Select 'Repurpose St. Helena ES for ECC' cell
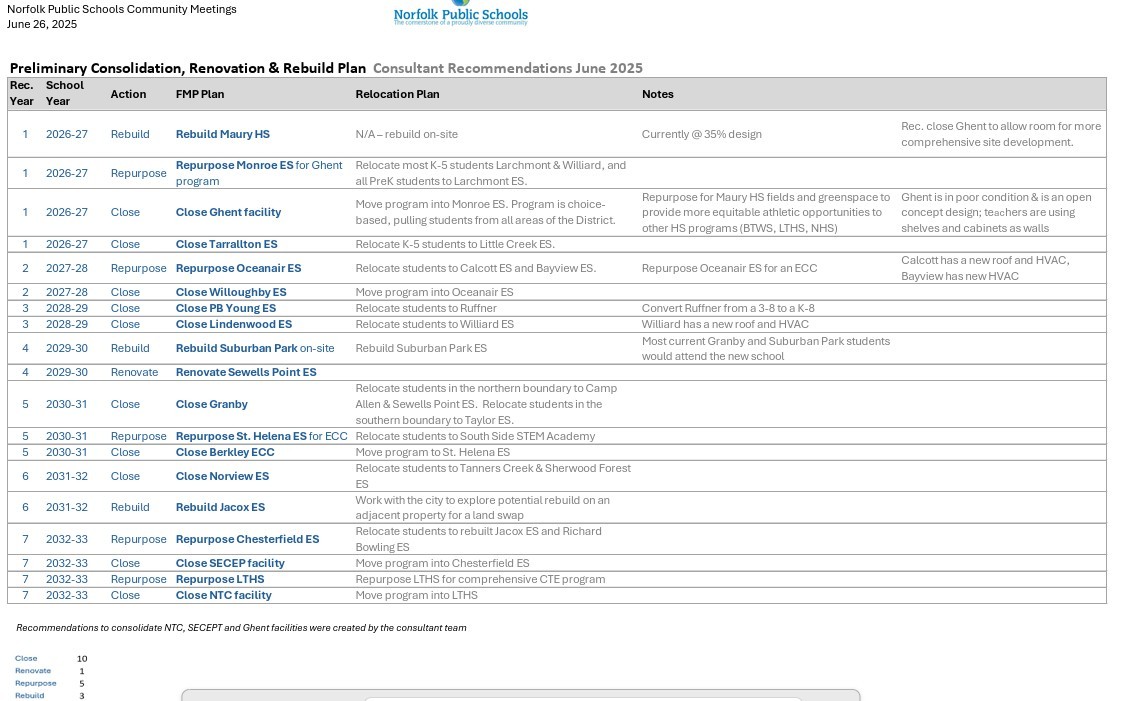 click(261, 436)
